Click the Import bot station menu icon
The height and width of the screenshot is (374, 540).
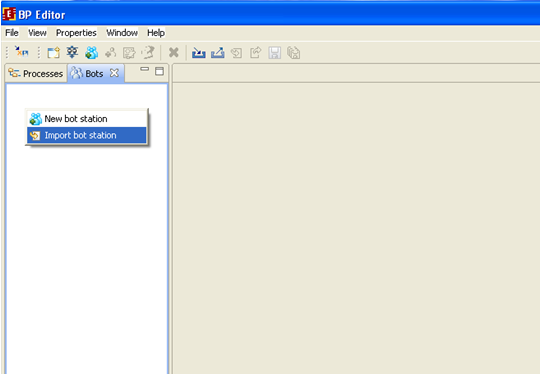35,136
